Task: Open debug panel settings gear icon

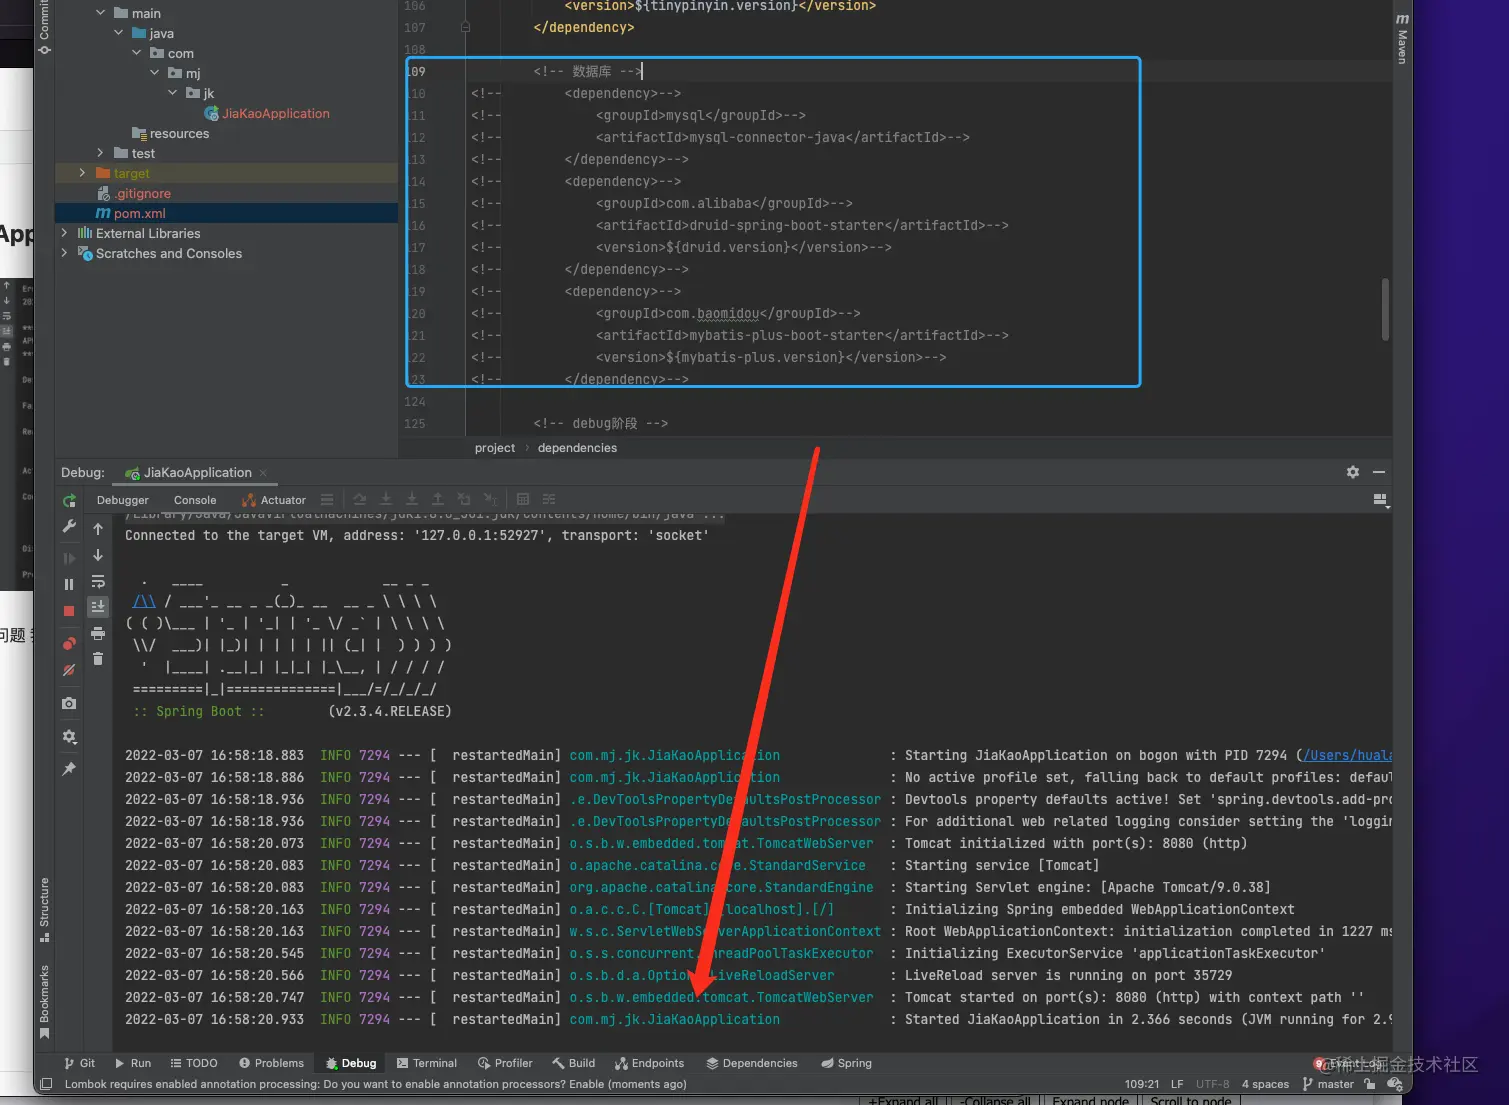Action: point(1352,472)
